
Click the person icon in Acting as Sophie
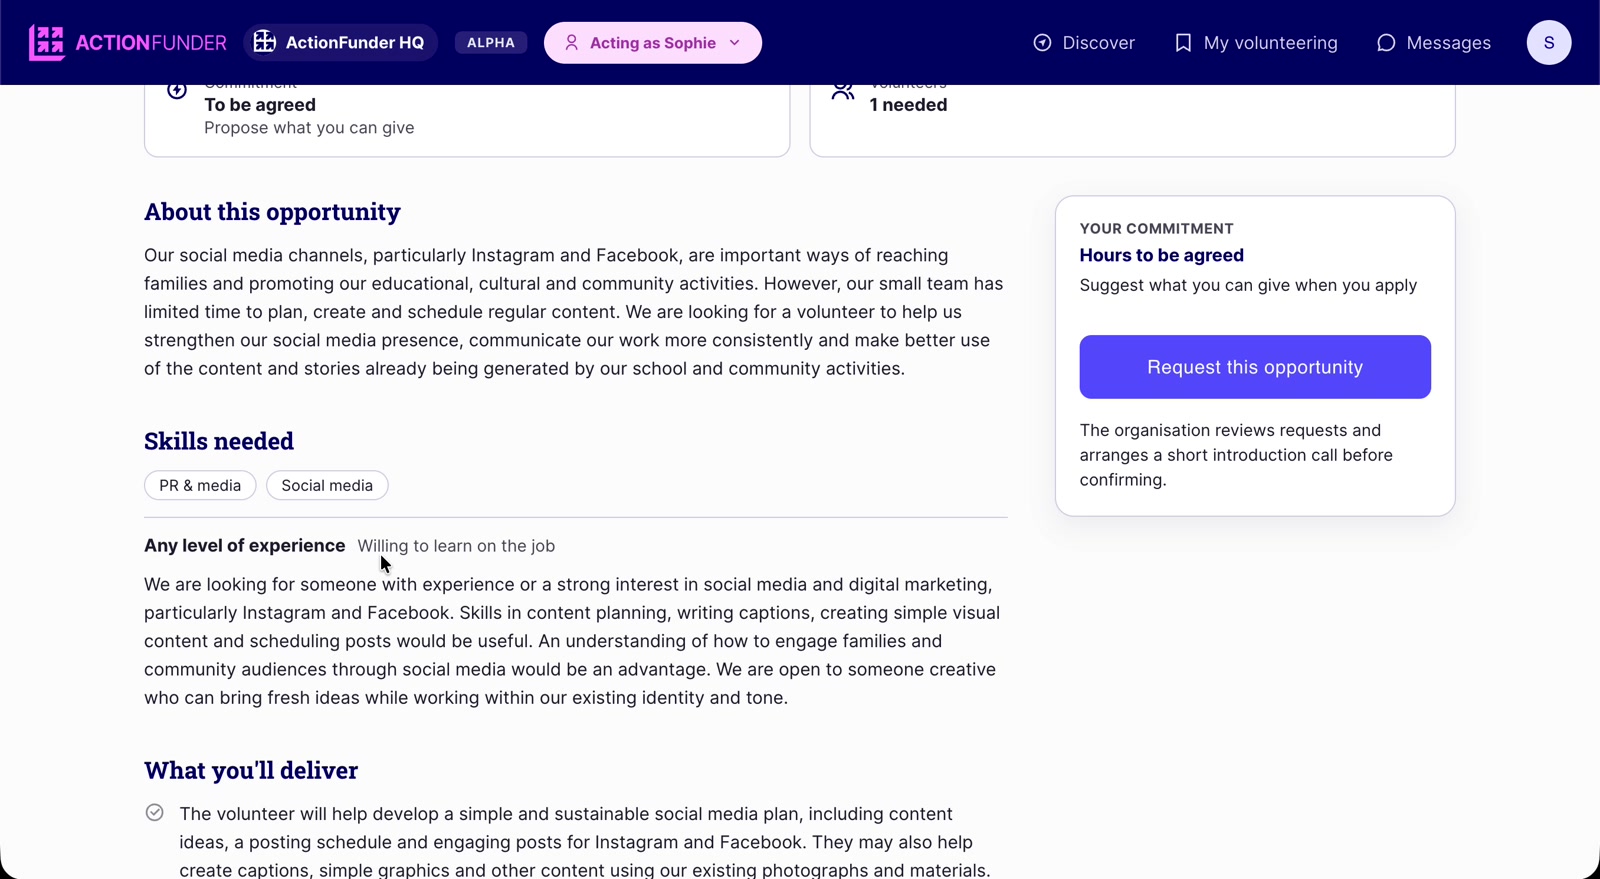click(572, 43)
